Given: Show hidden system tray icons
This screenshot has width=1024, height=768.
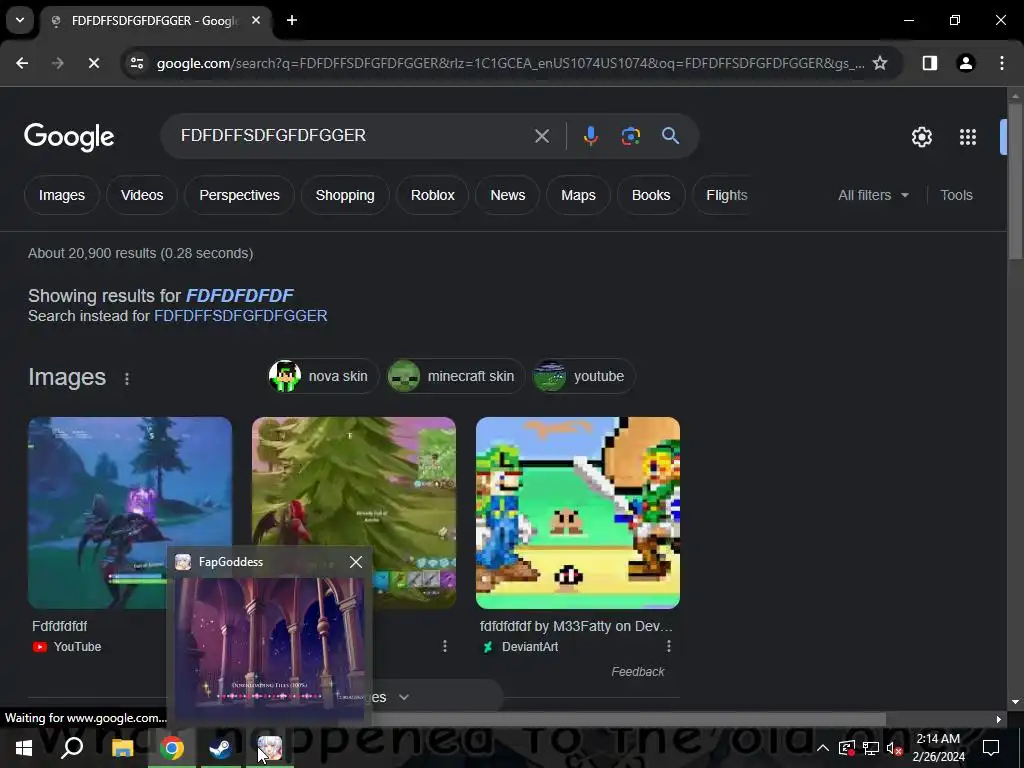Looking at the screenshot, I should pyautogui.click(x=823, y=748).
